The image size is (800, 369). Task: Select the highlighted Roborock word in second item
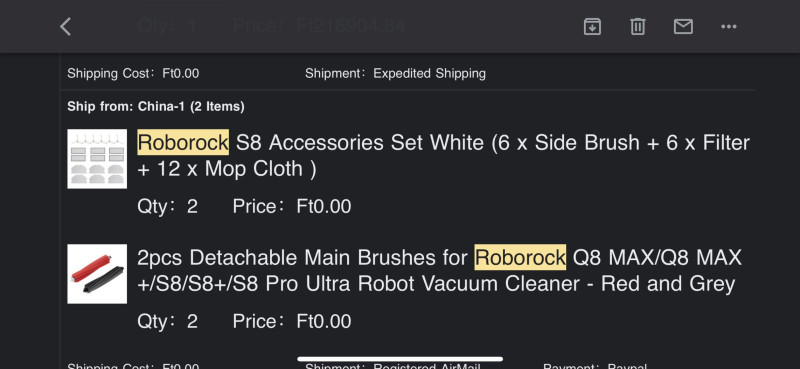coord(520,257)
